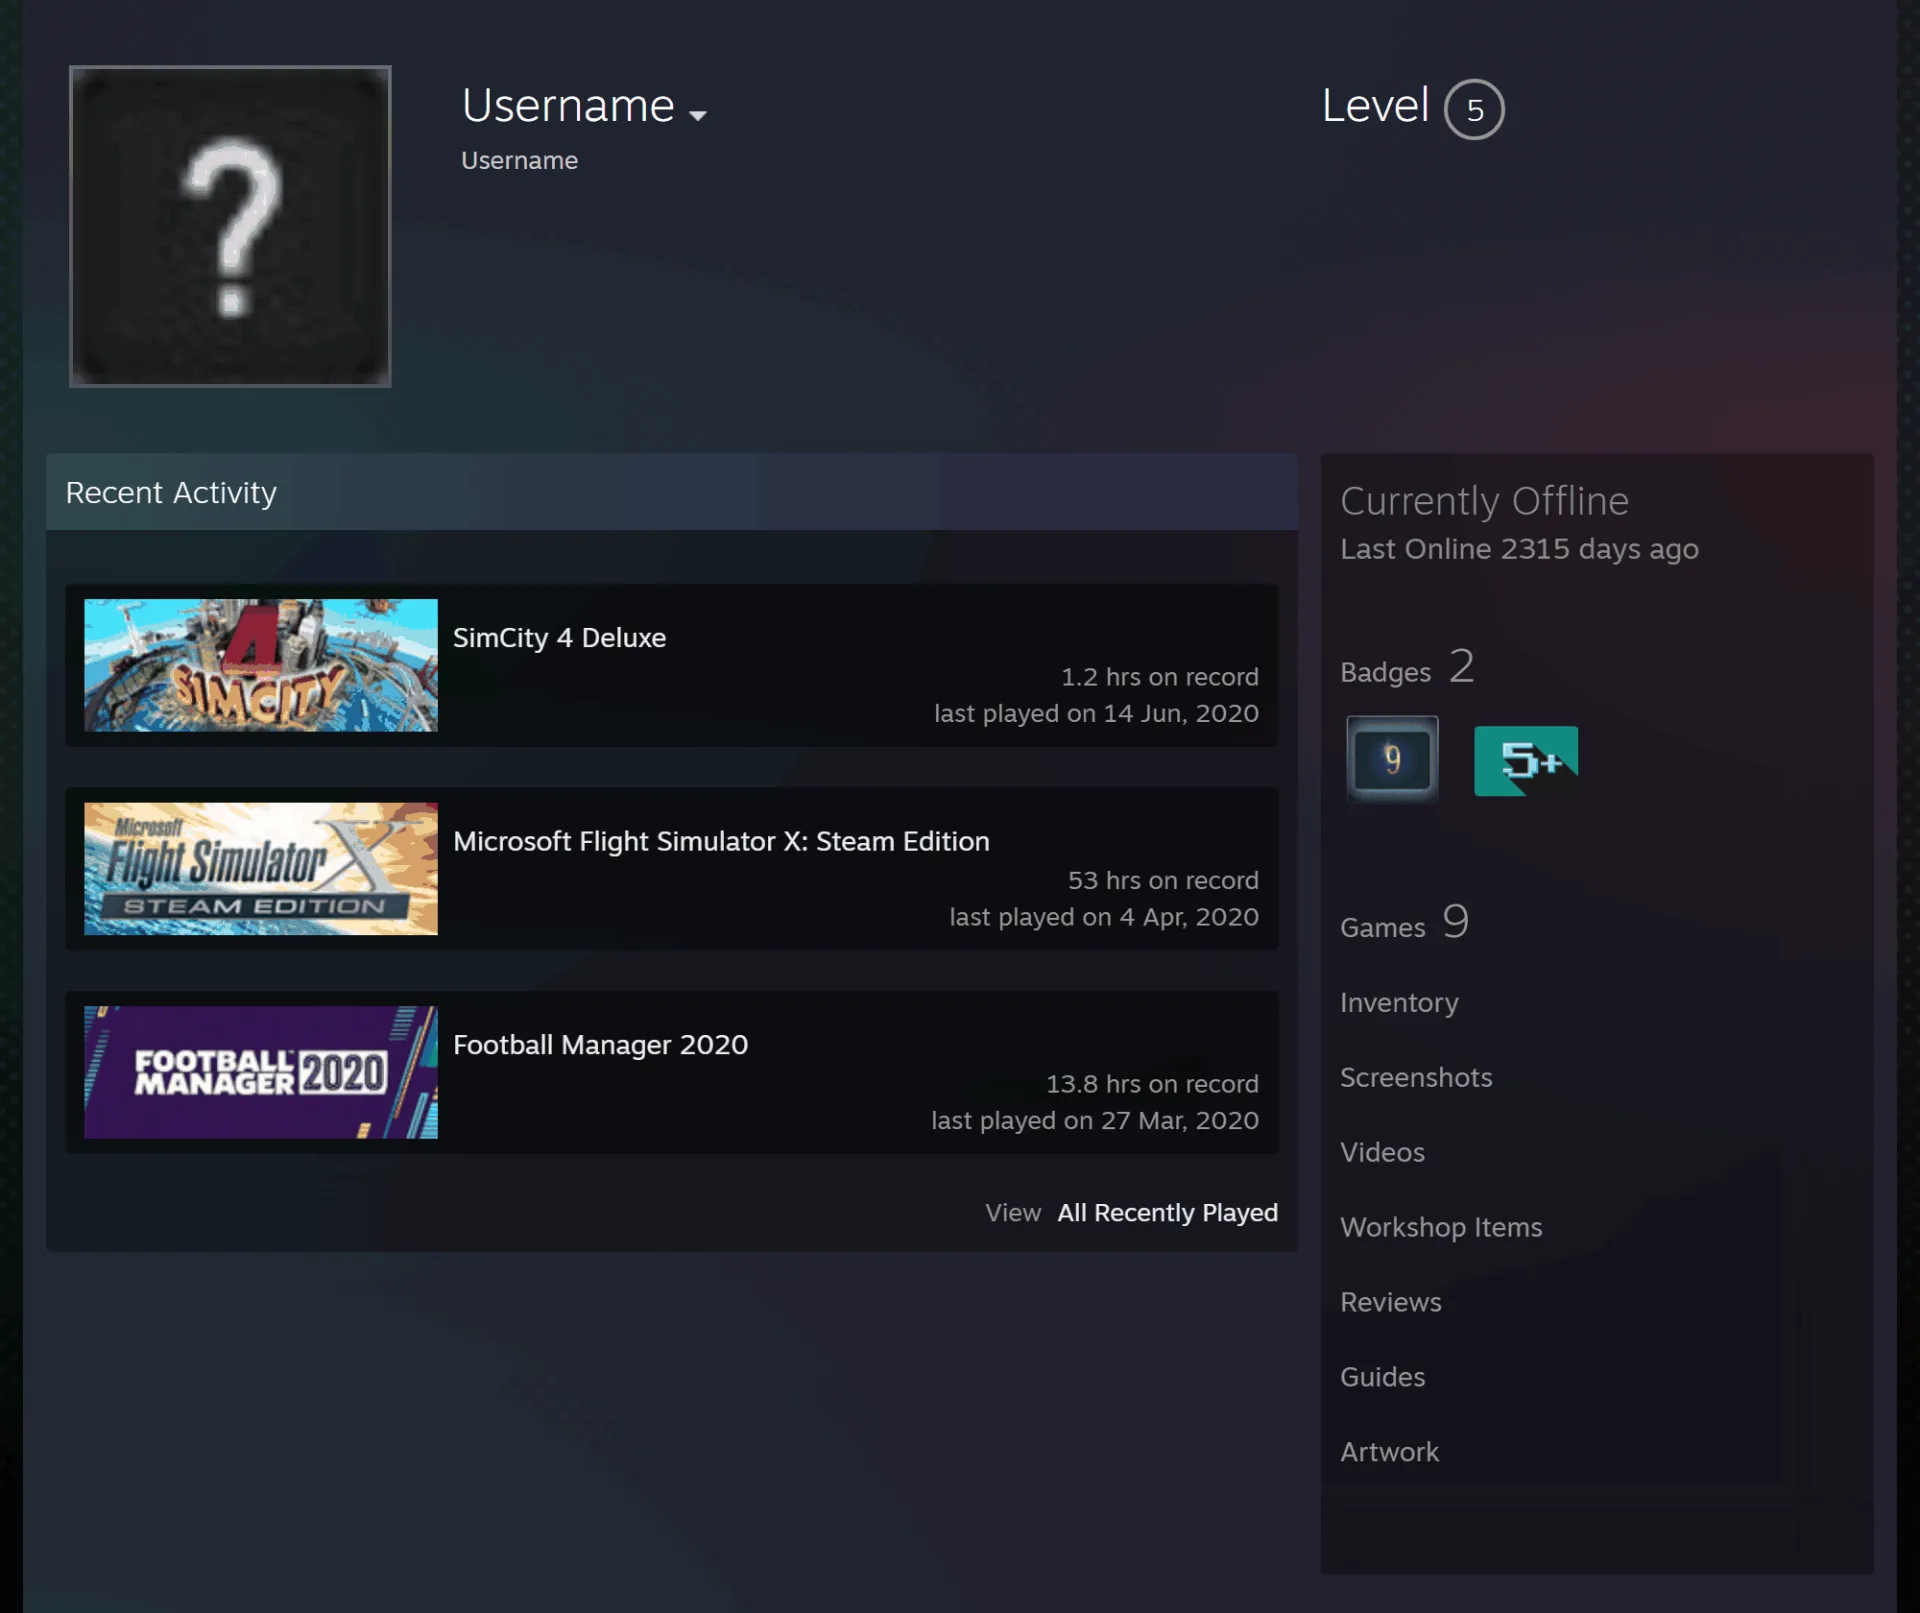Image resolution: width=1920 pixels, height=1613 pixels.
Task: Open Football Manager 2020 banner image
Action: pos(261,1072)
